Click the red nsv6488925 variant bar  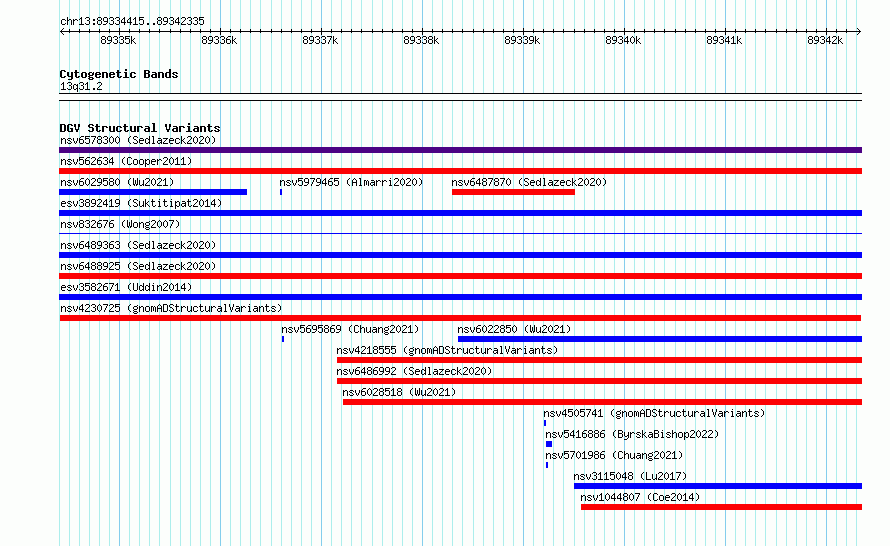coord(460,276)
